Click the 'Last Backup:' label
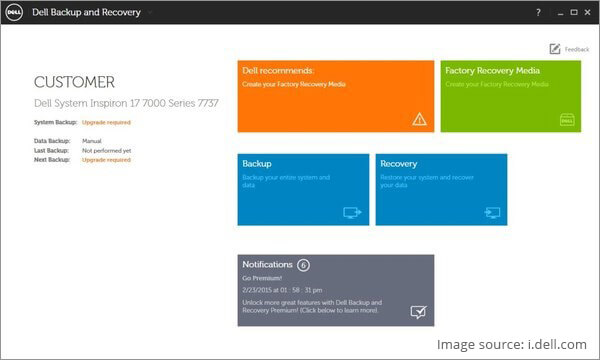Image resolution: width=600 pixels, height=360 pixels. (x=51, y=151)
